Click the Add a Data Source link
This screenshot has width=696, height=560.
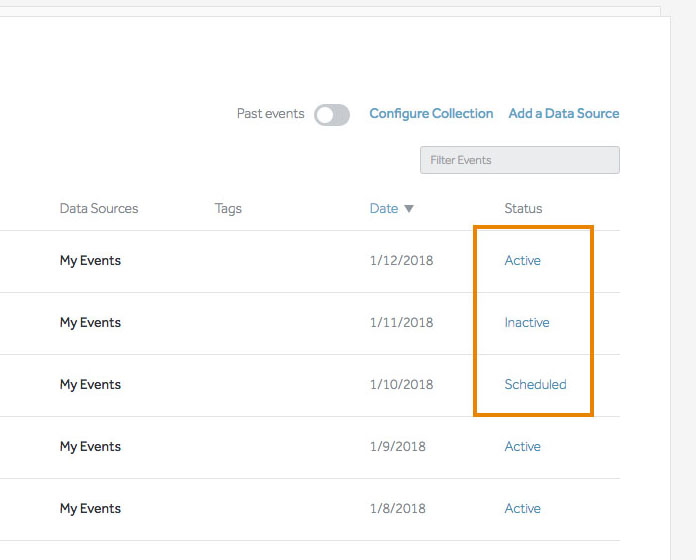pyautogui.click(x=564, y=114)
